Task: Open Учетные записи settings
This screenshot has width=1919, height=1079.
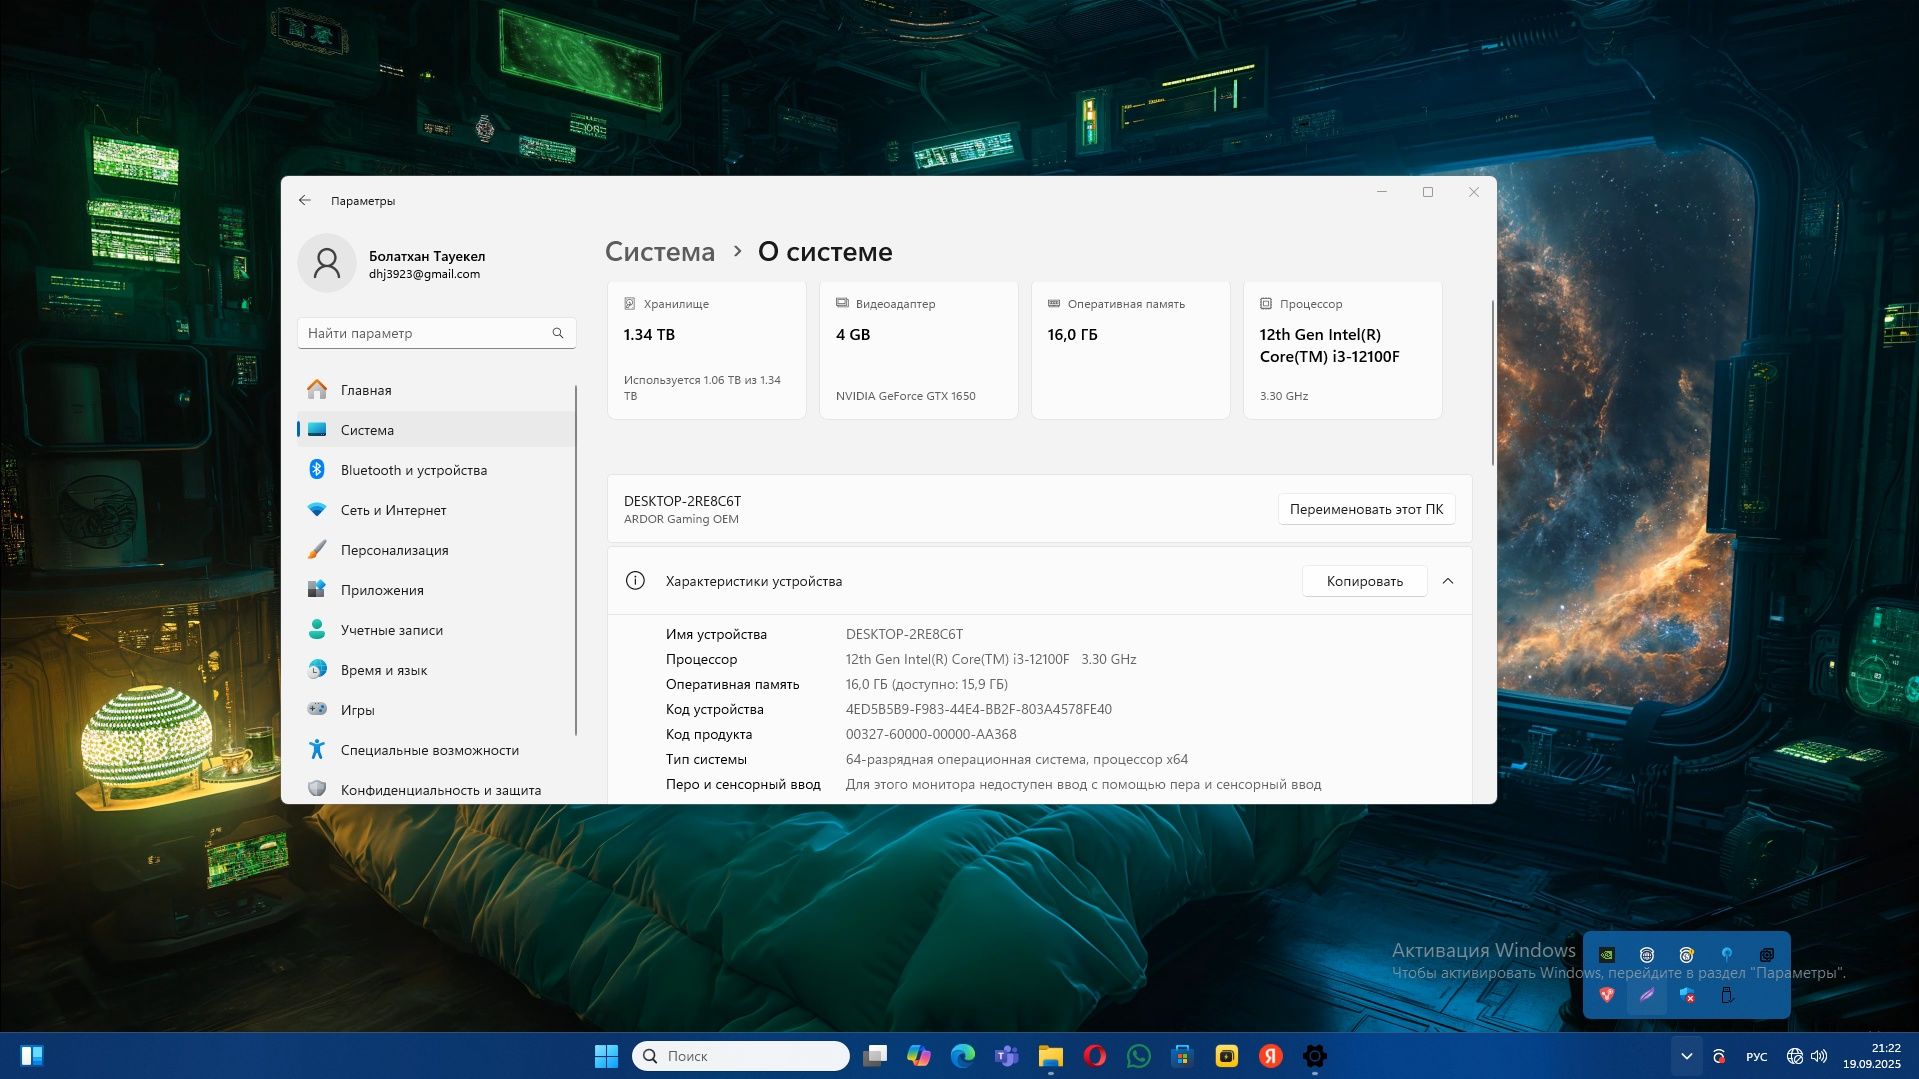Action: [436, 630]
